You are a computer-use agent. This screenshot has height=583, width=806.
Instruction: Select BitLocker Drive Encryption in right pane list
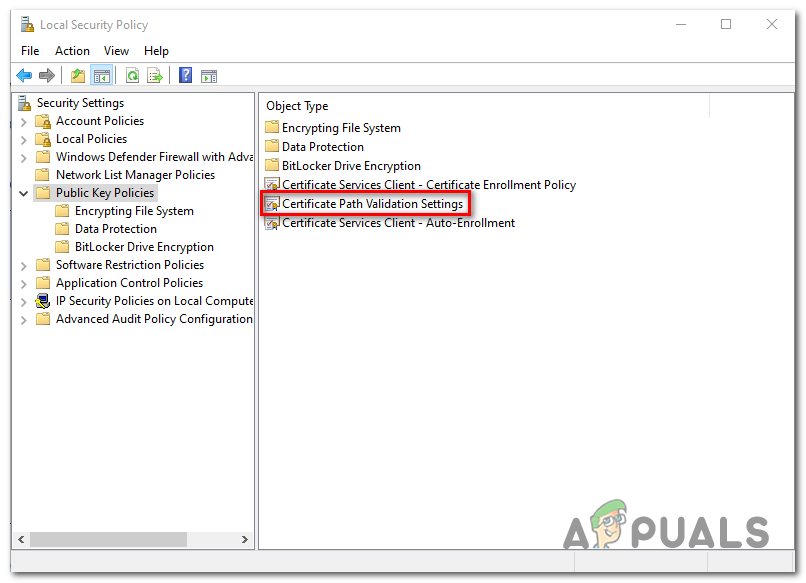coord(351,166)
